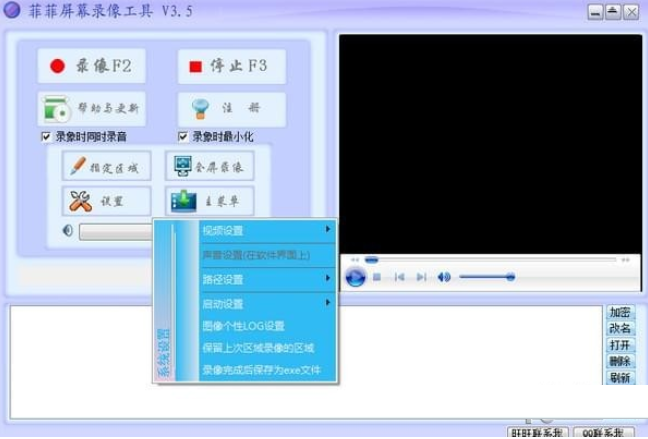Open 视频设置 in the context menu
Screen dimensions: 648x439
point(267,231)
